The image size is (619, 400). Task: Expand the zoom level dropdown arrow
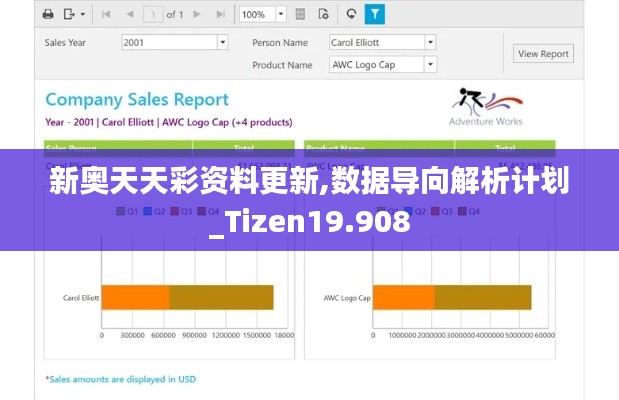[281, 15]
